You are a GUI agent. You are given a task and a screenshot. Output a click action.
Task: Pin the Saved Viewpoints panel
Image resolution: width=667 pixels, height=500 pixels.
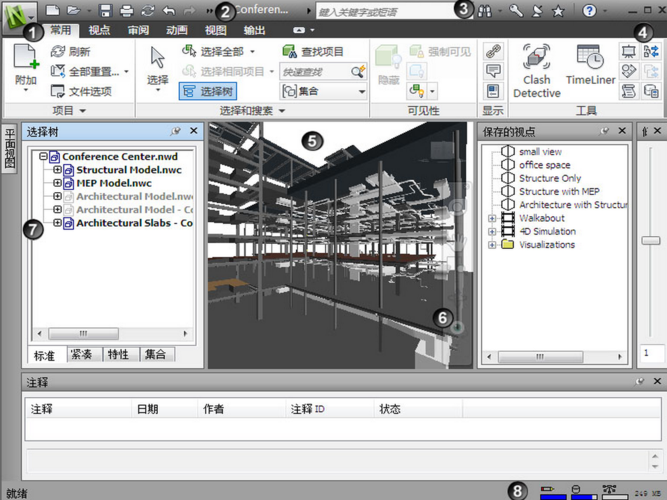tap(605, 131)
